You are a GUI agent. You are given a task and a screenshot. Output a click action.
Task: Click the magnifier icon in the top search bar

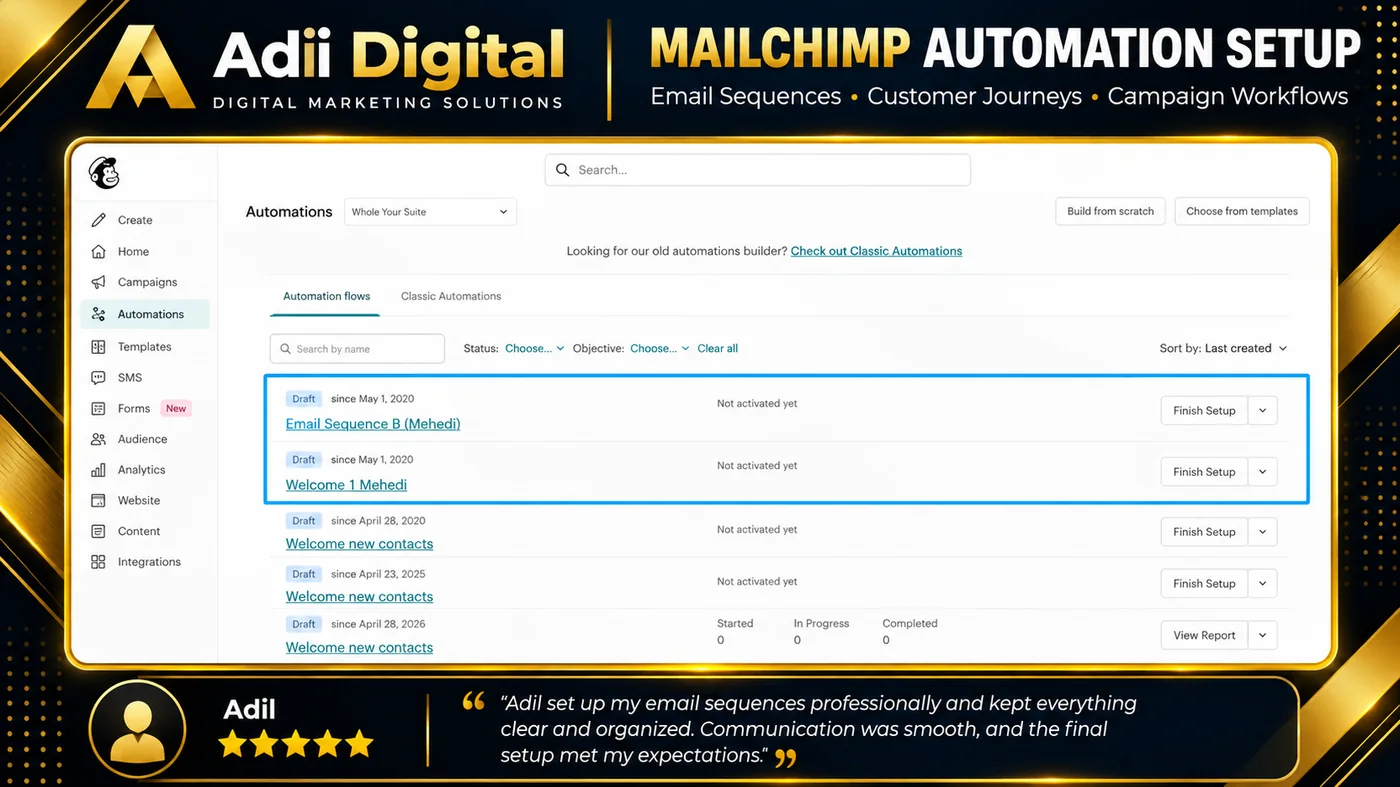pyautogui.click(x=563, y=170)
